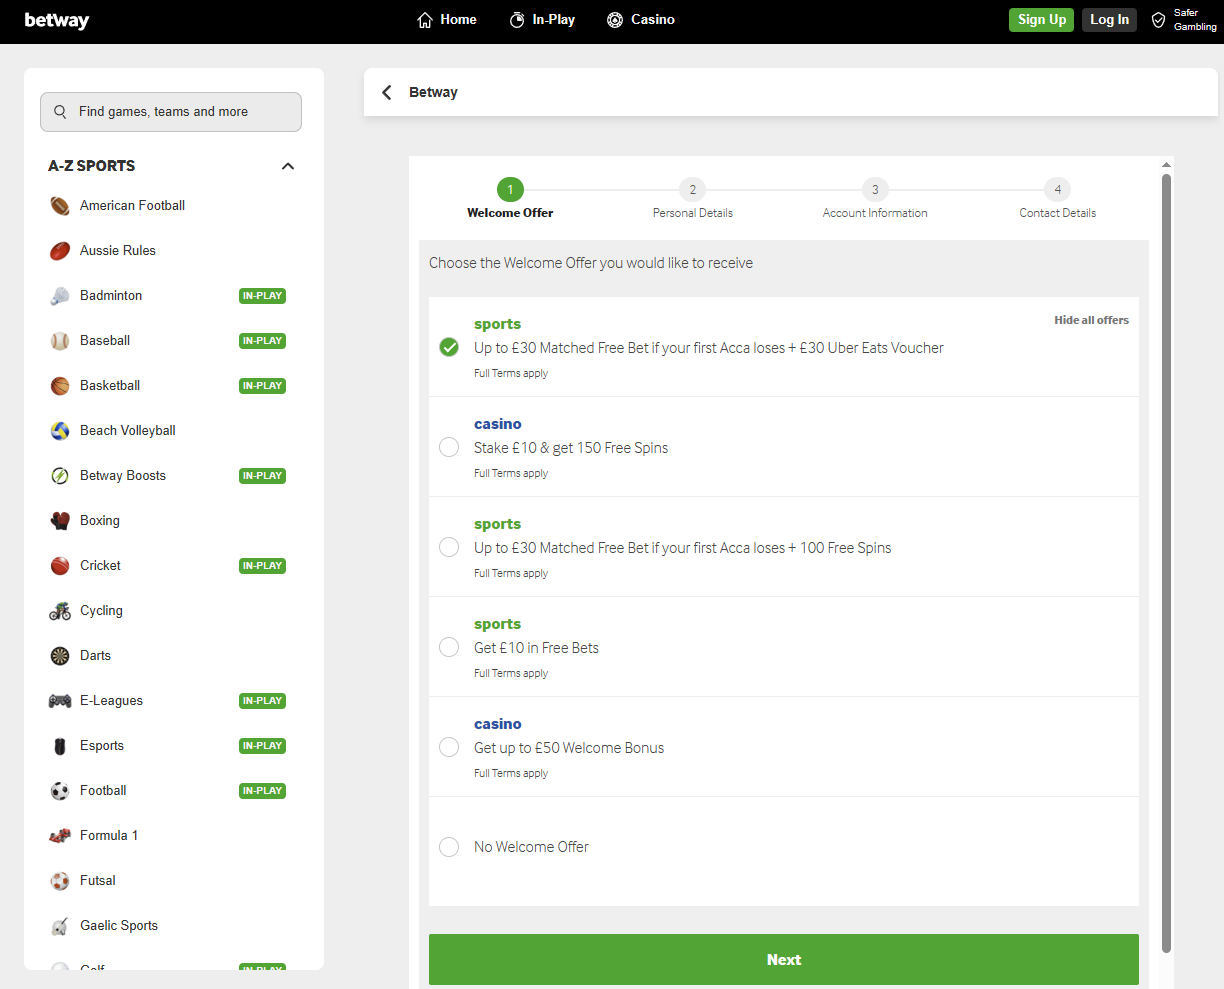This screenshot has height=989, width=1224.
Task: Click the Cycling rider icon
Action: pos(60,611)
